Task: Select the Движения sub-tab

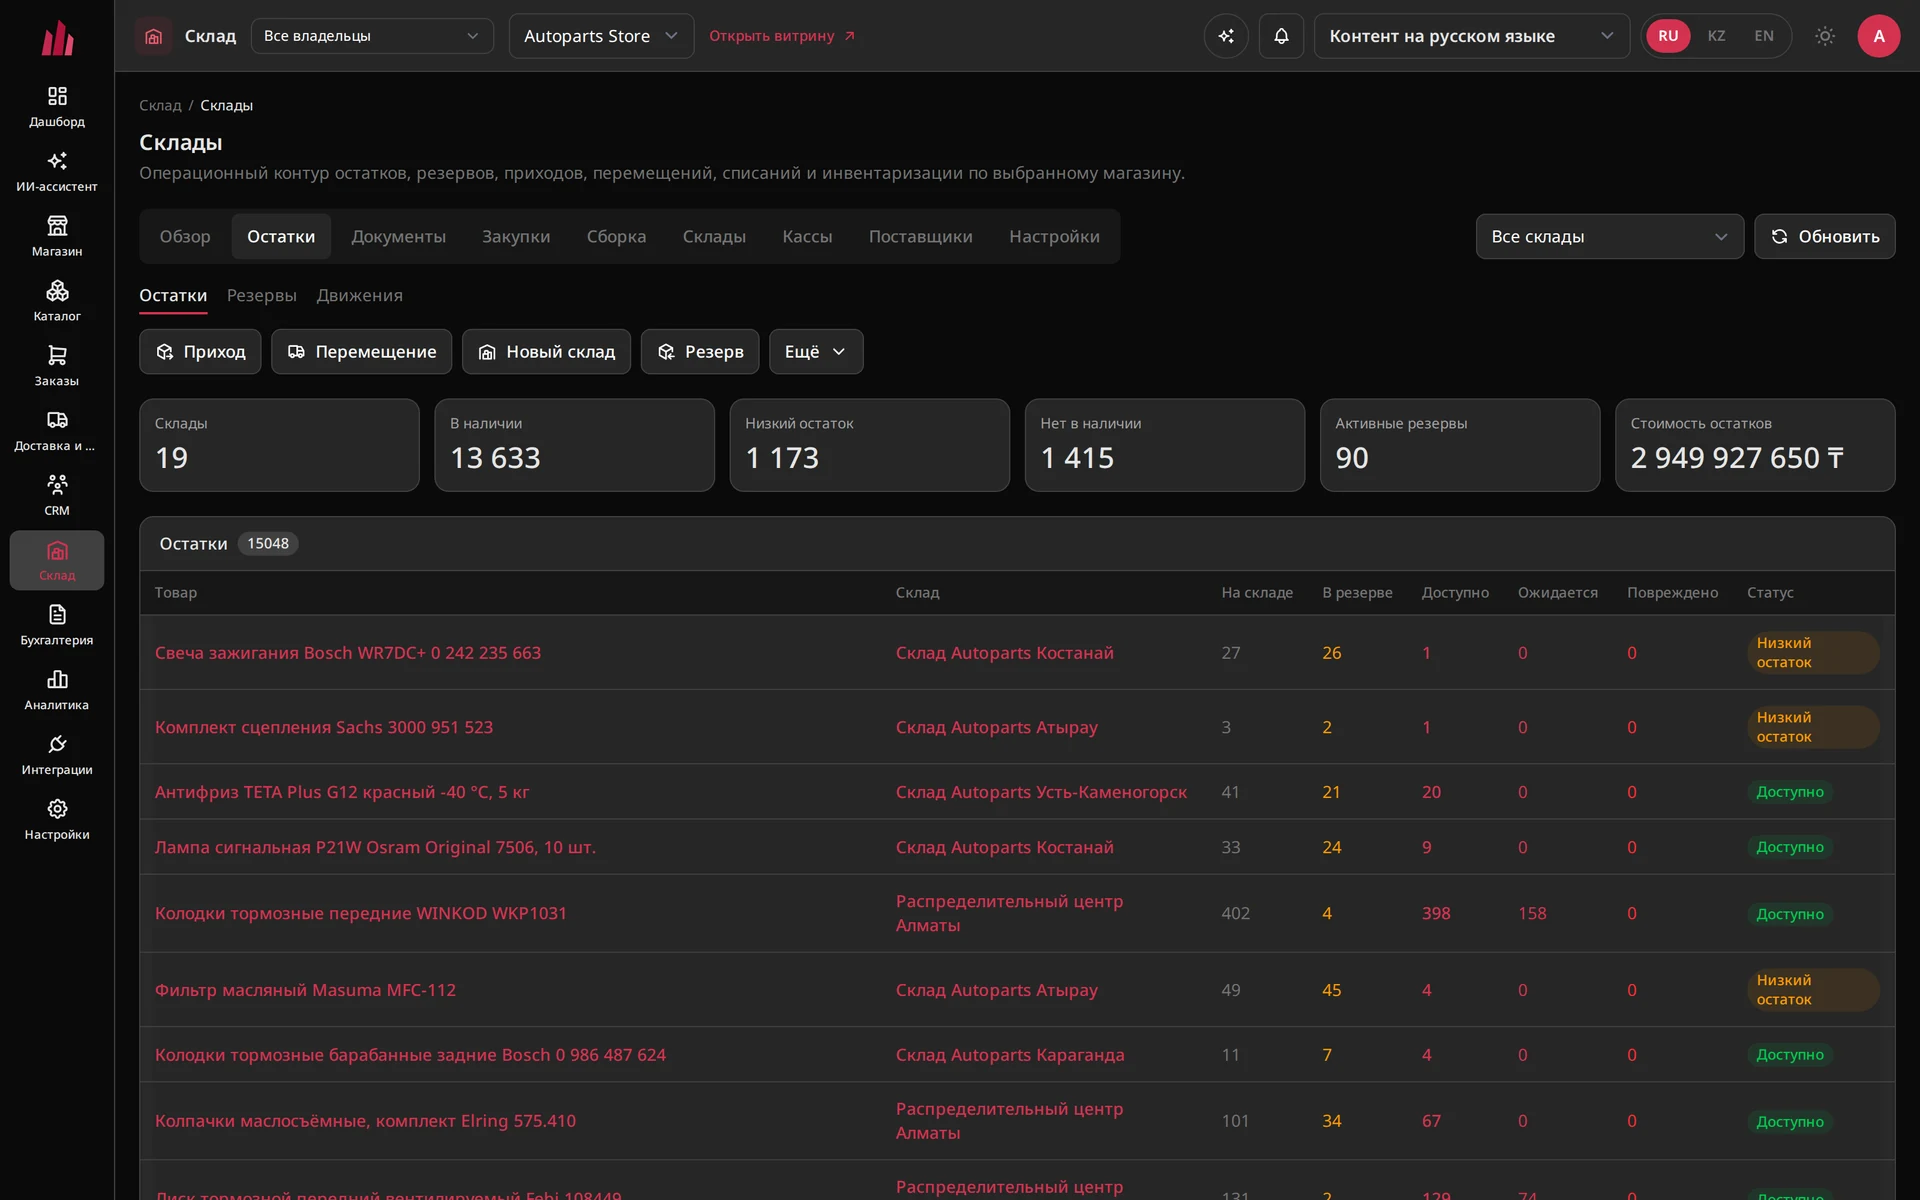Action: [x=359, y=296]
